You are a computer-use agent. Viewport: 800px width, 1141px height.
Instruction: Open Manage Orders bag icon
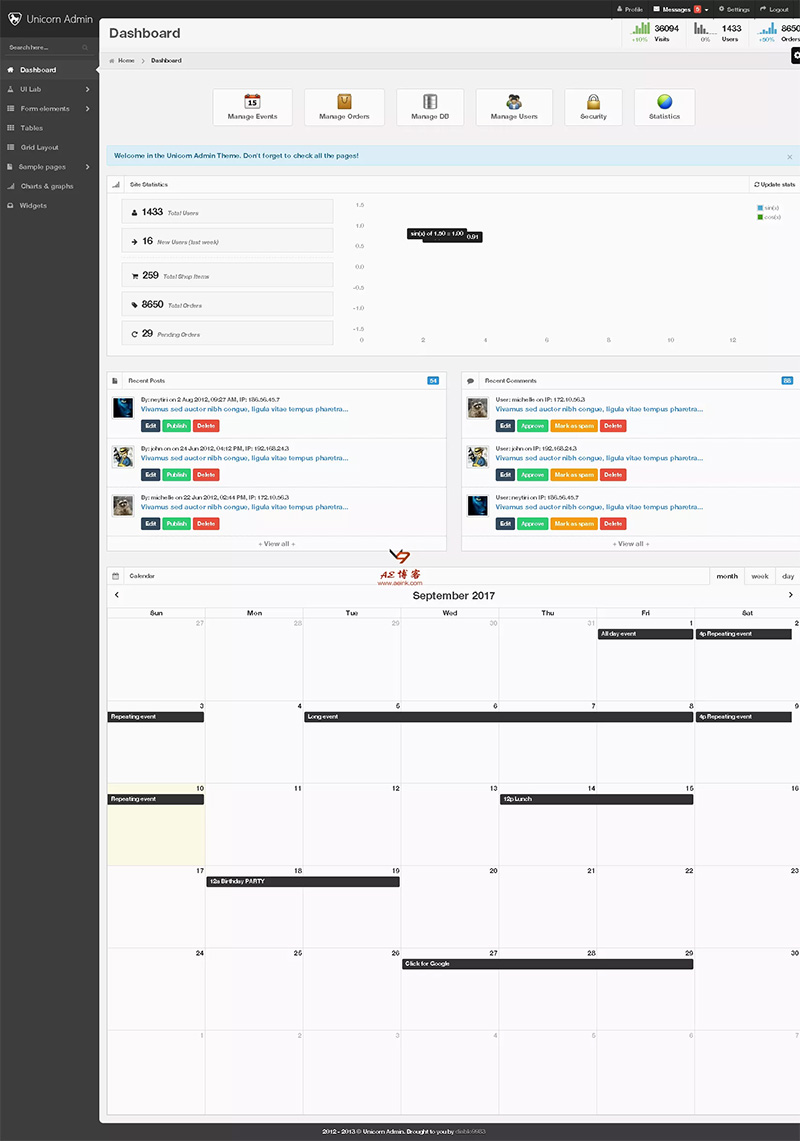[x=344, y=101]
